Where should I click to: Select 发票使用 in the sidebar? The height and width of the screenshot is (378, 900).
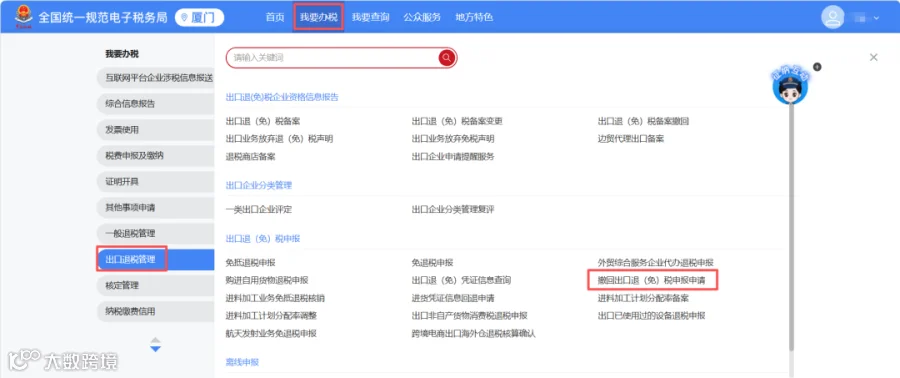[156, 130]
